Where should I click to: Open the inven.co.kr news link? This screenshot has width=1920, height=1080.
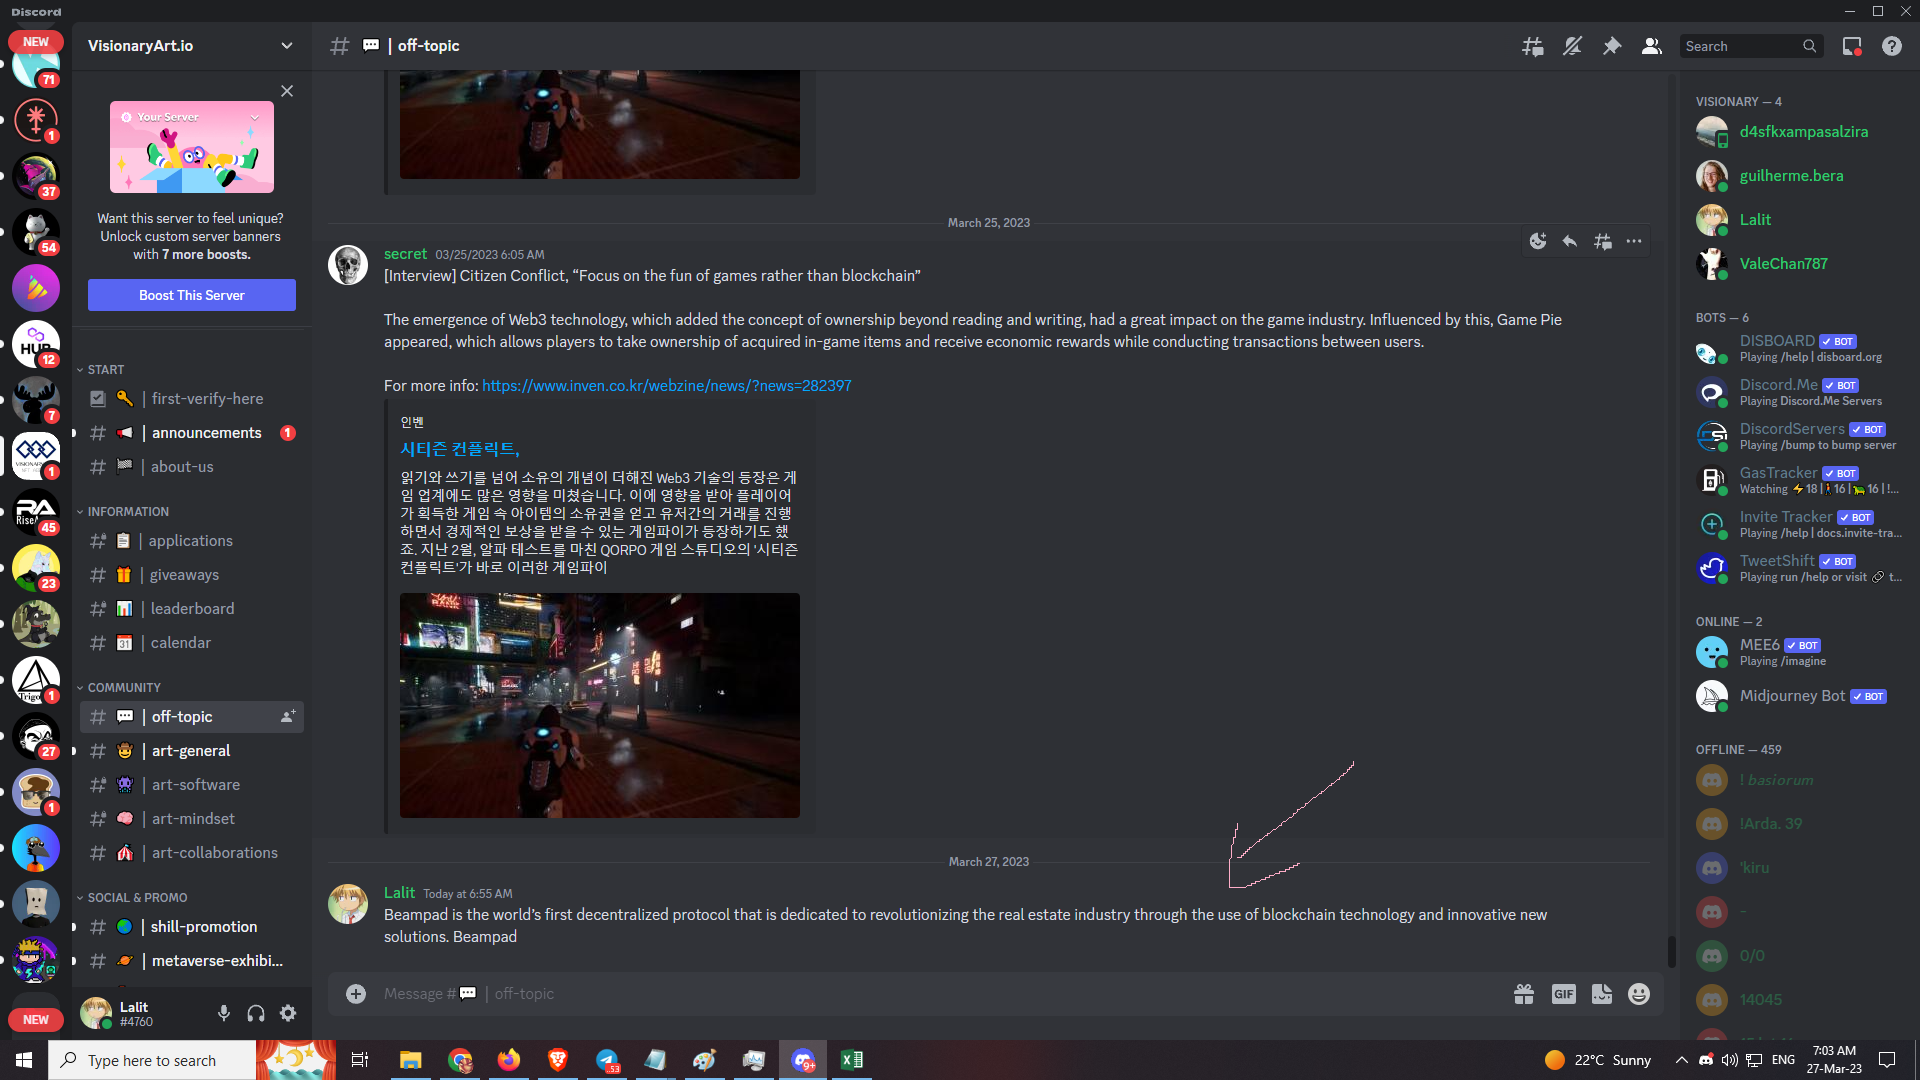pos(667,386)
